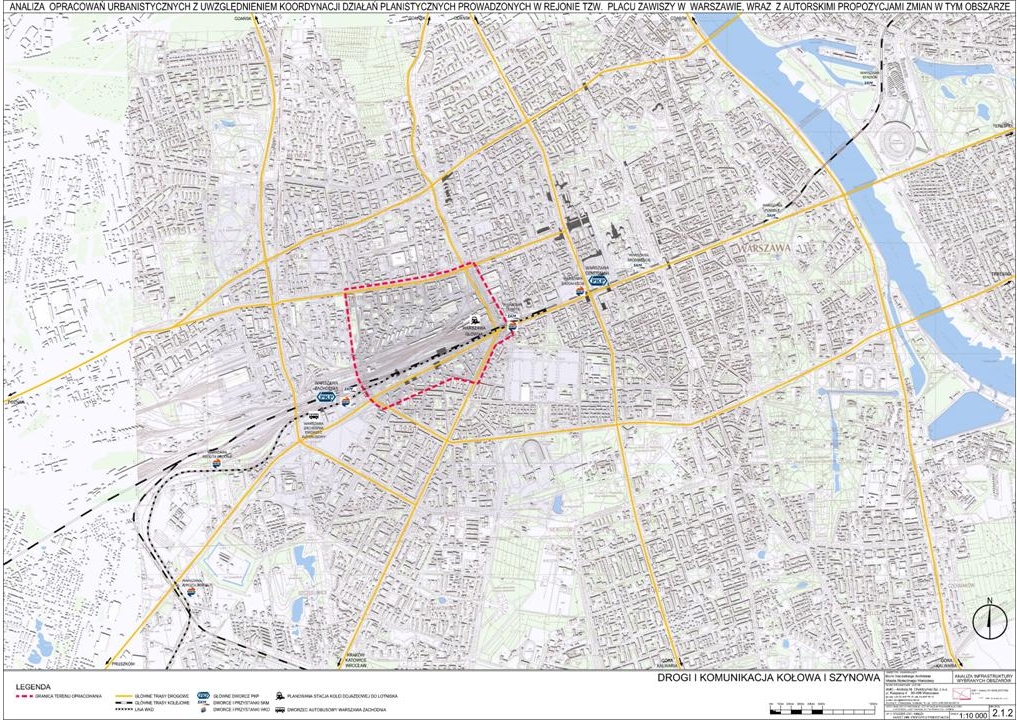Screen dimensions: 1017x720
Task: Click the planned airport rail station icon on map
Action: coord(475,320)
